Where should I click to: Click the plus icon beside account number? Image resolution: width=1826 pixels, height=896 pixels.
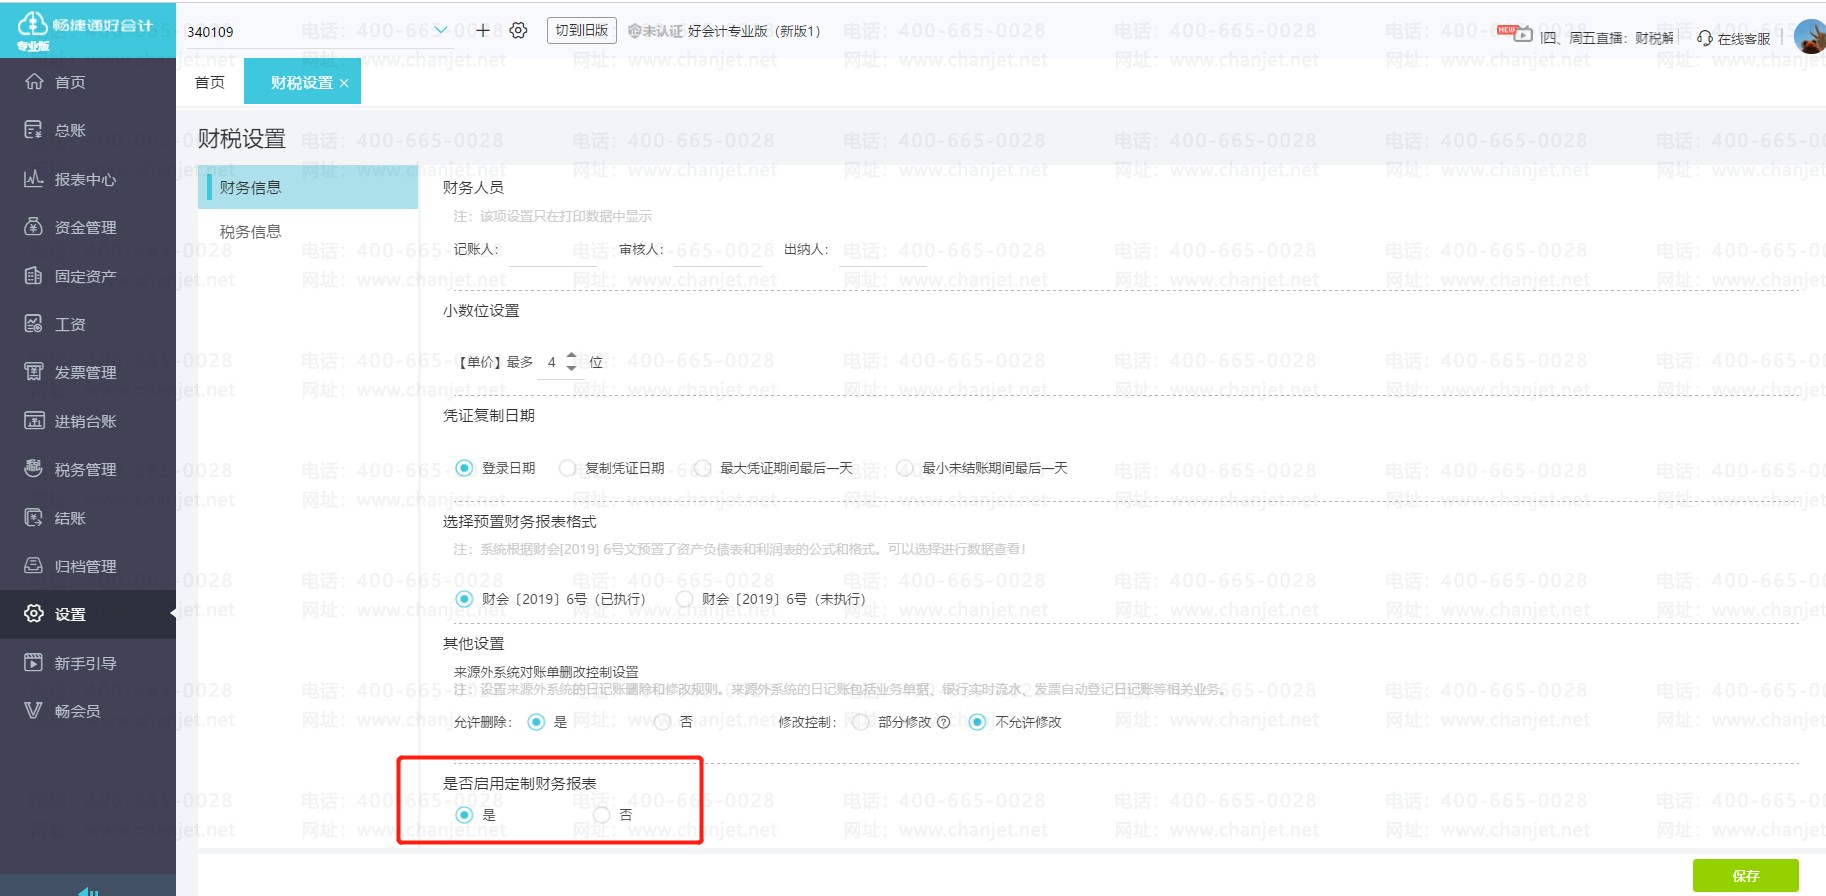(483, 31)
